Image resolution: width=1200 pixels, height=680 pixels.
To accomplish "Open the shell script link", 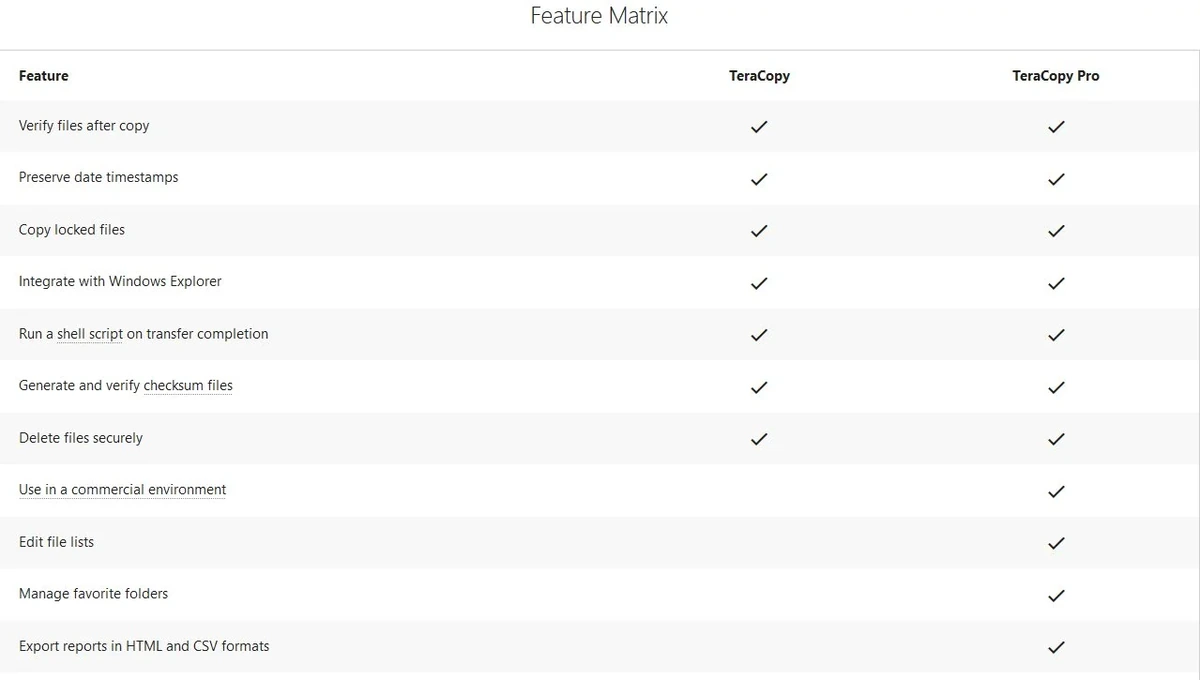I will [90, 334].
